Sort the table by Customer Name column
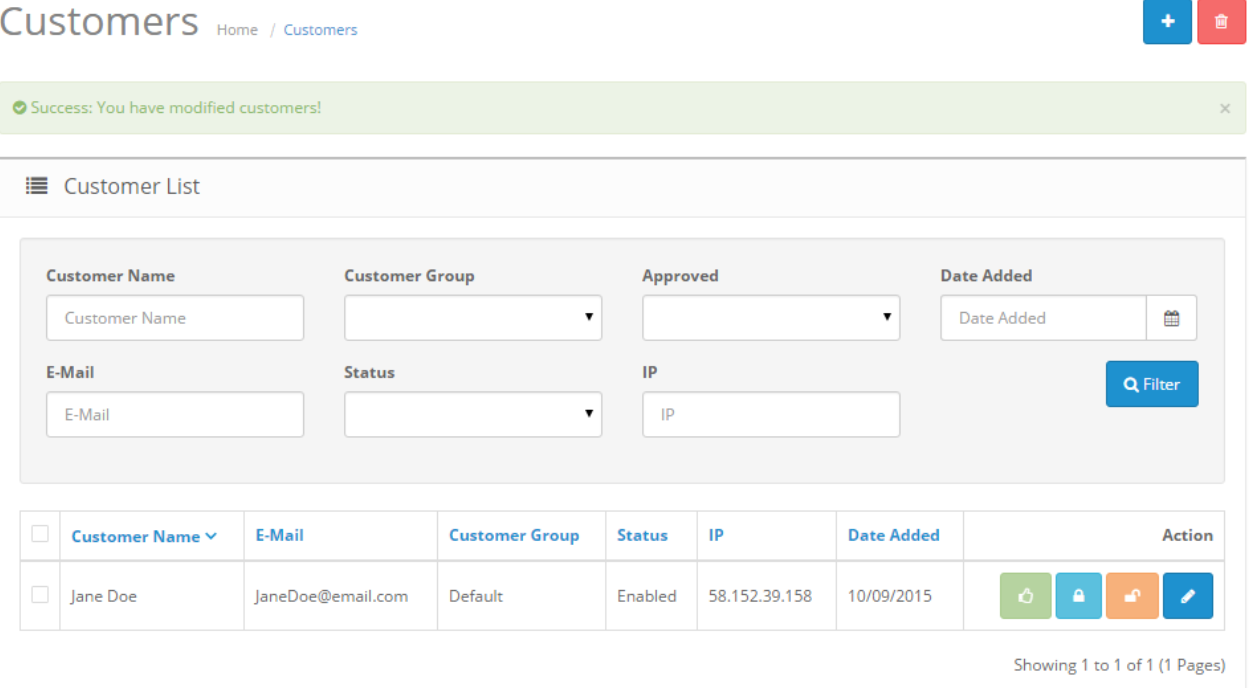The height and width of the screenshot is (688, 1249). click(143, 536)
